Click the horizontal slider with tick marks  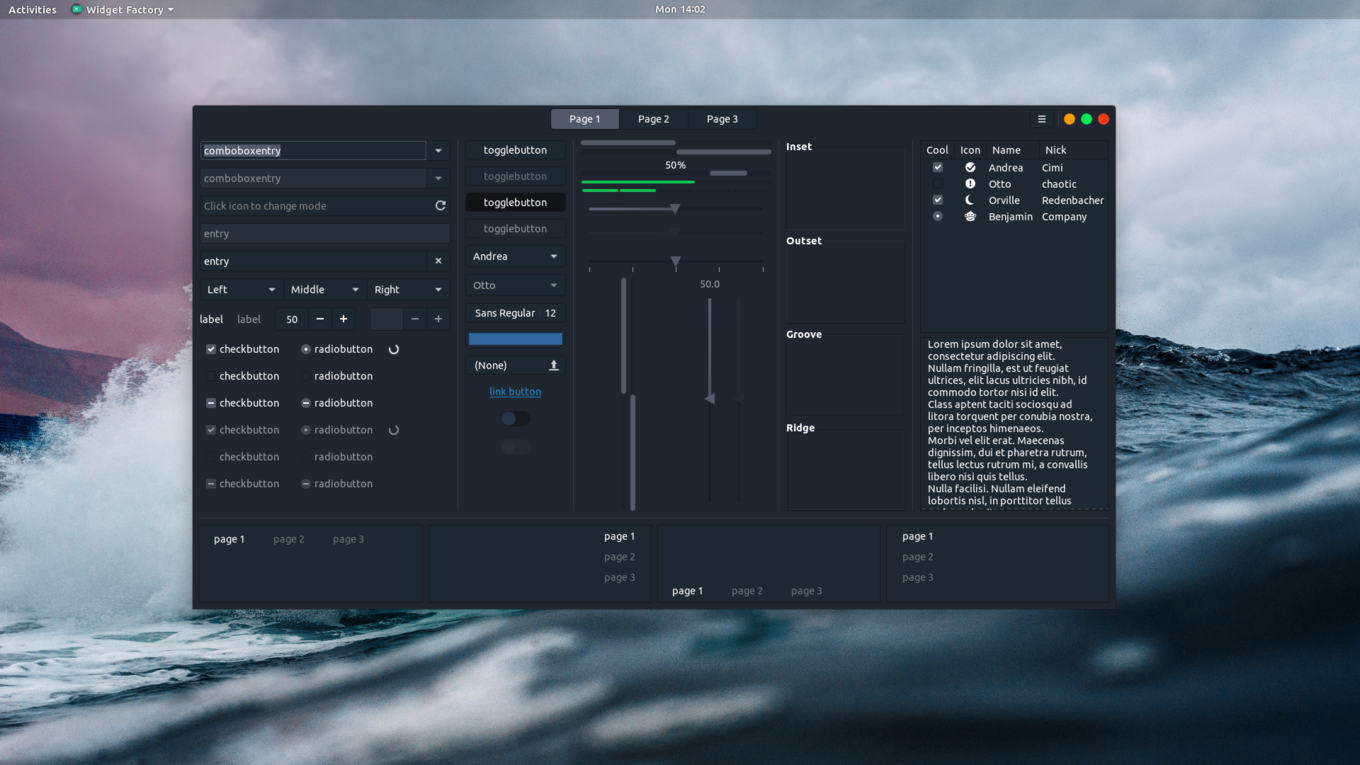pyautogui.click(x=676, y=262)
